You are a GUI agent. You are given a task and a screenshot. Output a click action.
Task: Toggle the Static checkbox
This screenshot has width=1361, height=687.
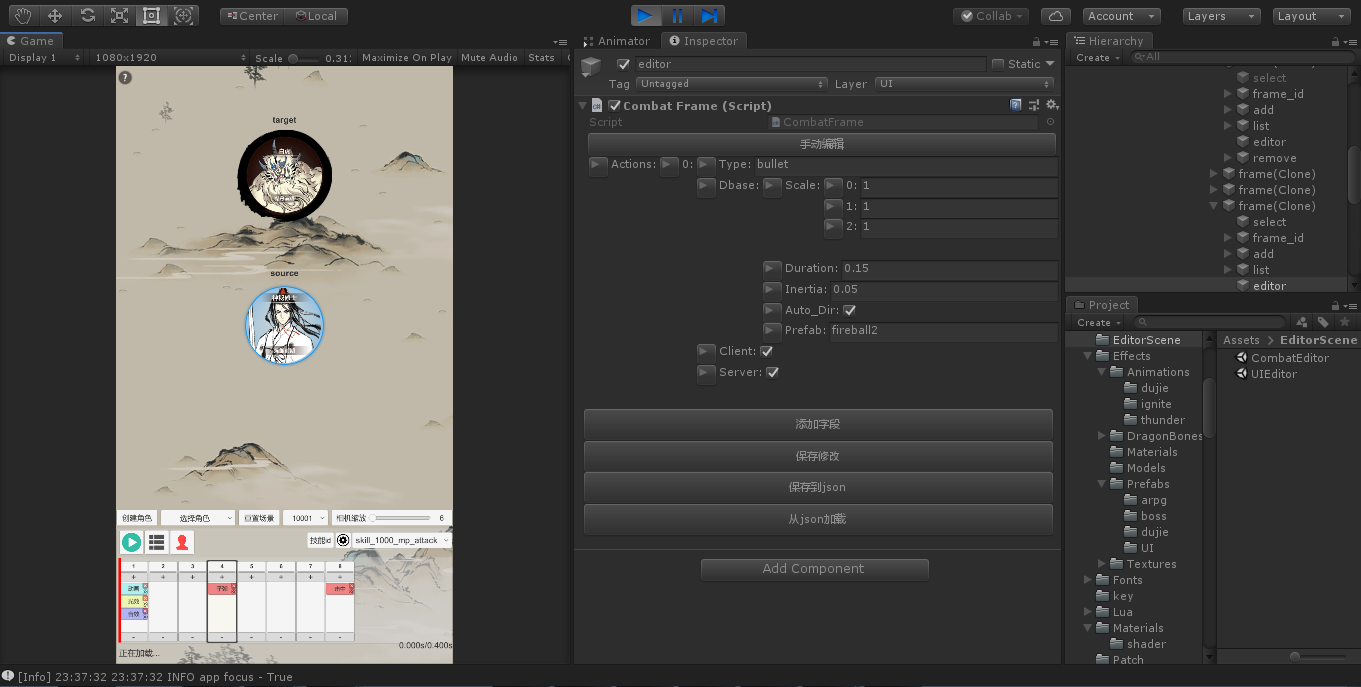tap(997, 64)
